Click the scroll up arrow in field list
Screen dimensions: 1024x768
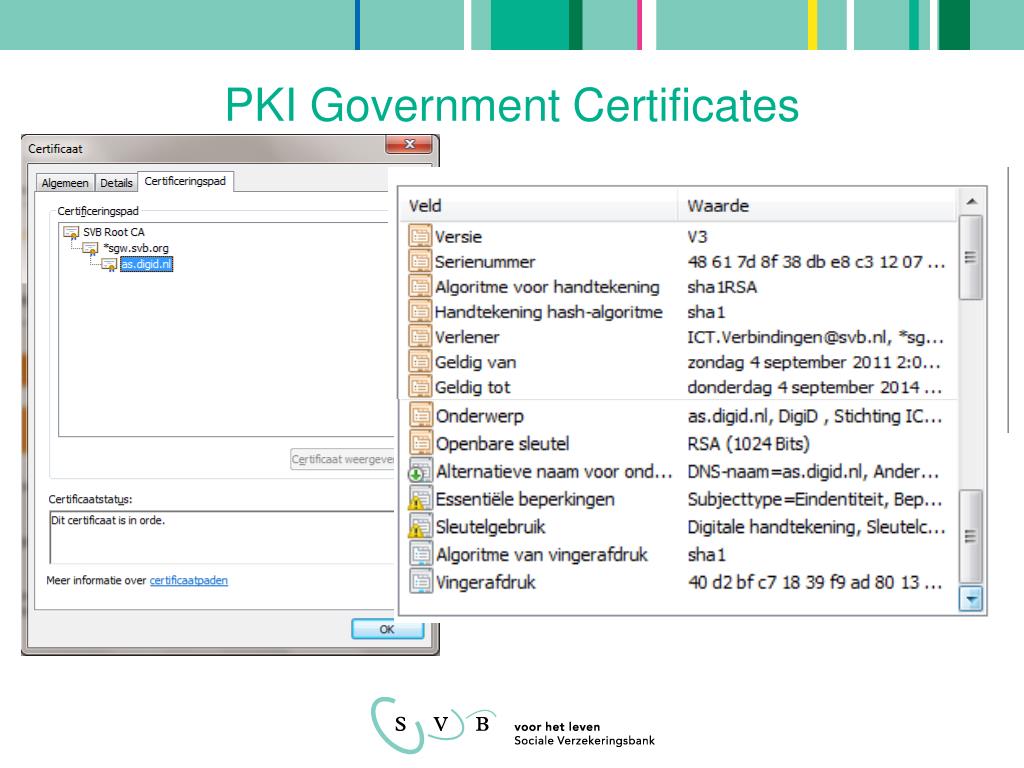pos(971,202)
